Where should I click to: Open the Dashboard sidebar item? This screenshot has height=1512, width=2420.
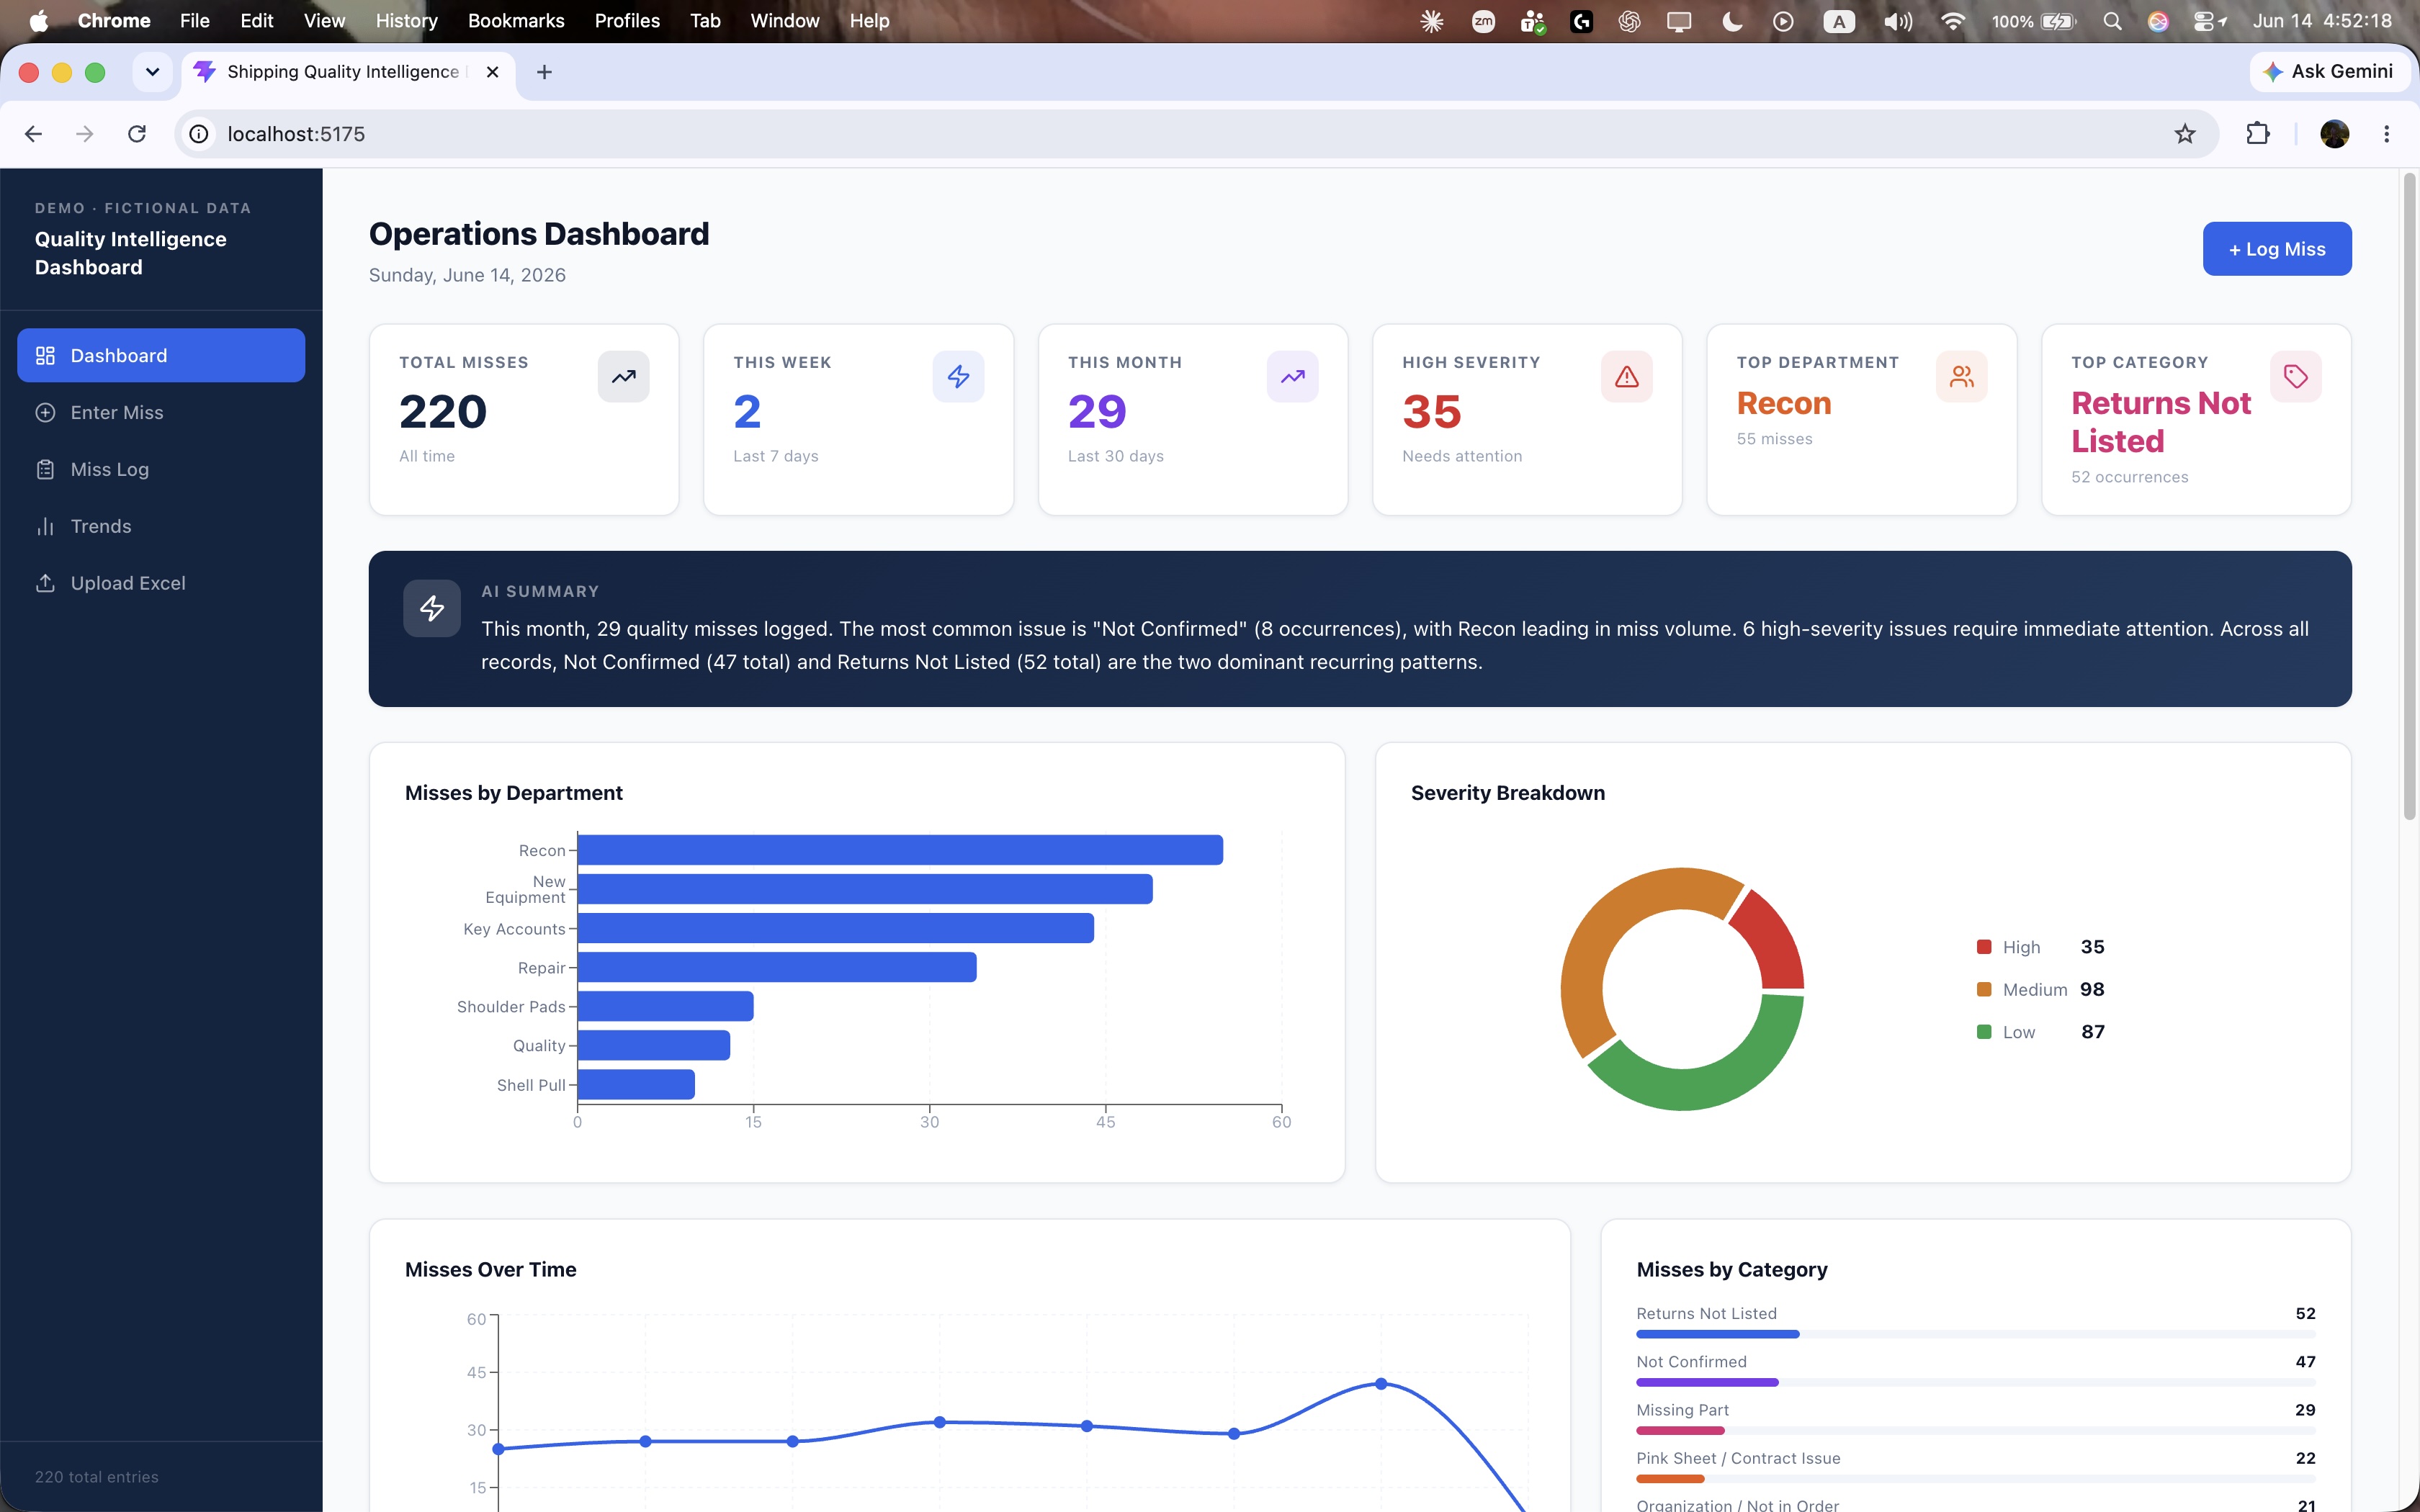pos(161,355)
